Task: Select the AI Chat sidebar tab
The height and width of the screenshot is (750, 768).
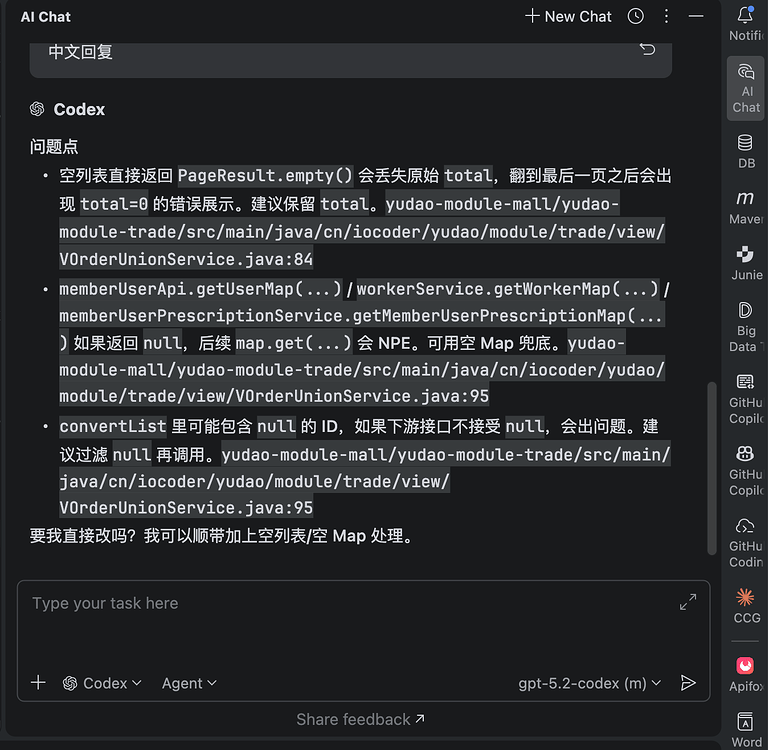Action: click(745, 89)
